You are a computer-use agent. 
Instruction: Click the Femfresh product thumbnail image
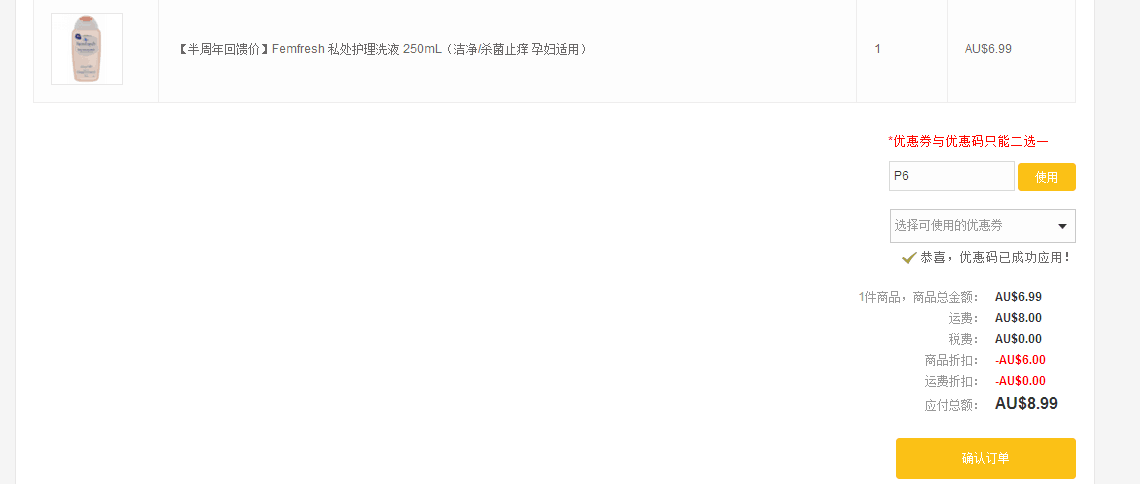click(x=87, y=49)
